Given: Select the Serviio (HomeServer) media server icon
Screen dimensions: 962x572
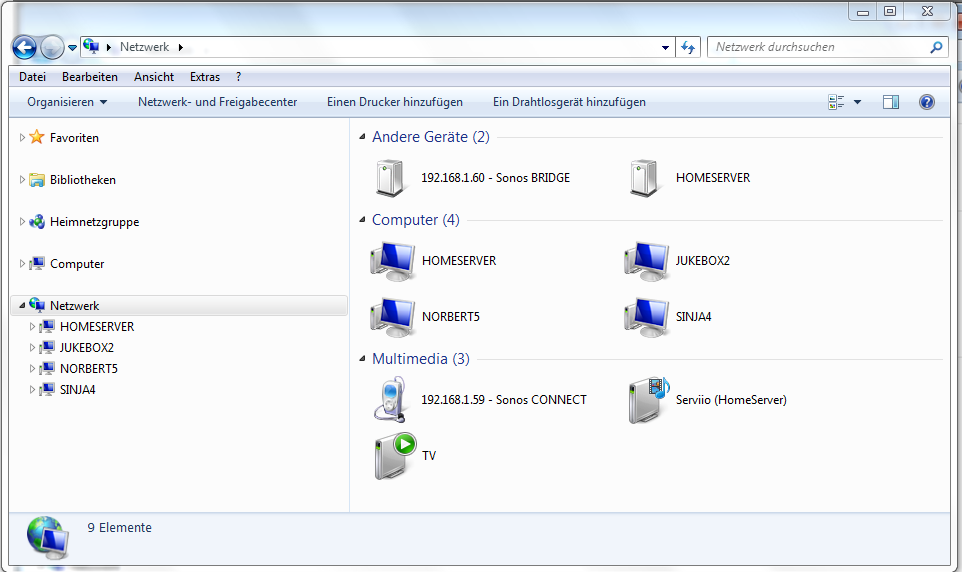Looking at the screenshot, I should [x=647, y=400].
